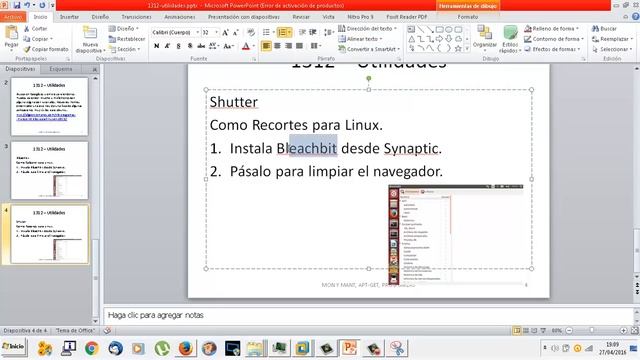The image size is (640, 360).
Task: Justify text in paragraph group
Action: coord(300,46)
